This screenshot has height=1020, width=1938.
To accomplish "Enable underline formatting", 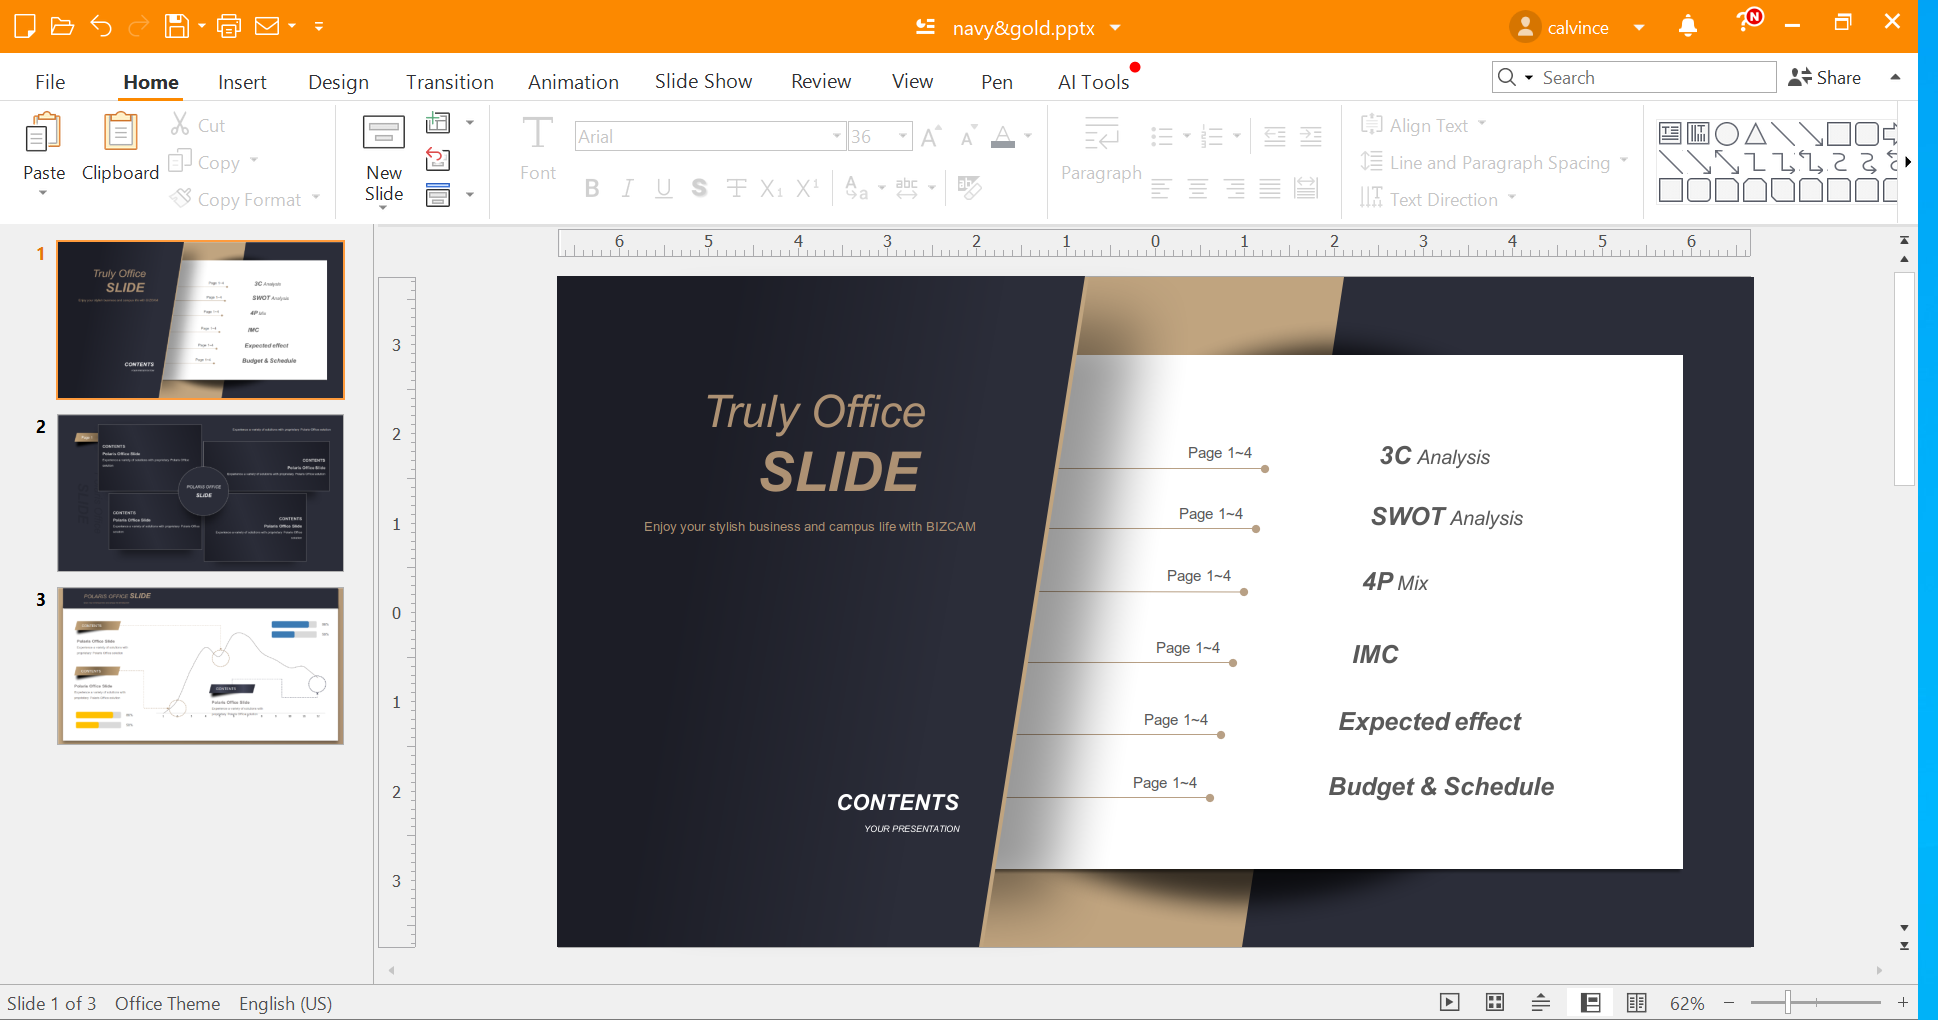I will tap(663, 187).
